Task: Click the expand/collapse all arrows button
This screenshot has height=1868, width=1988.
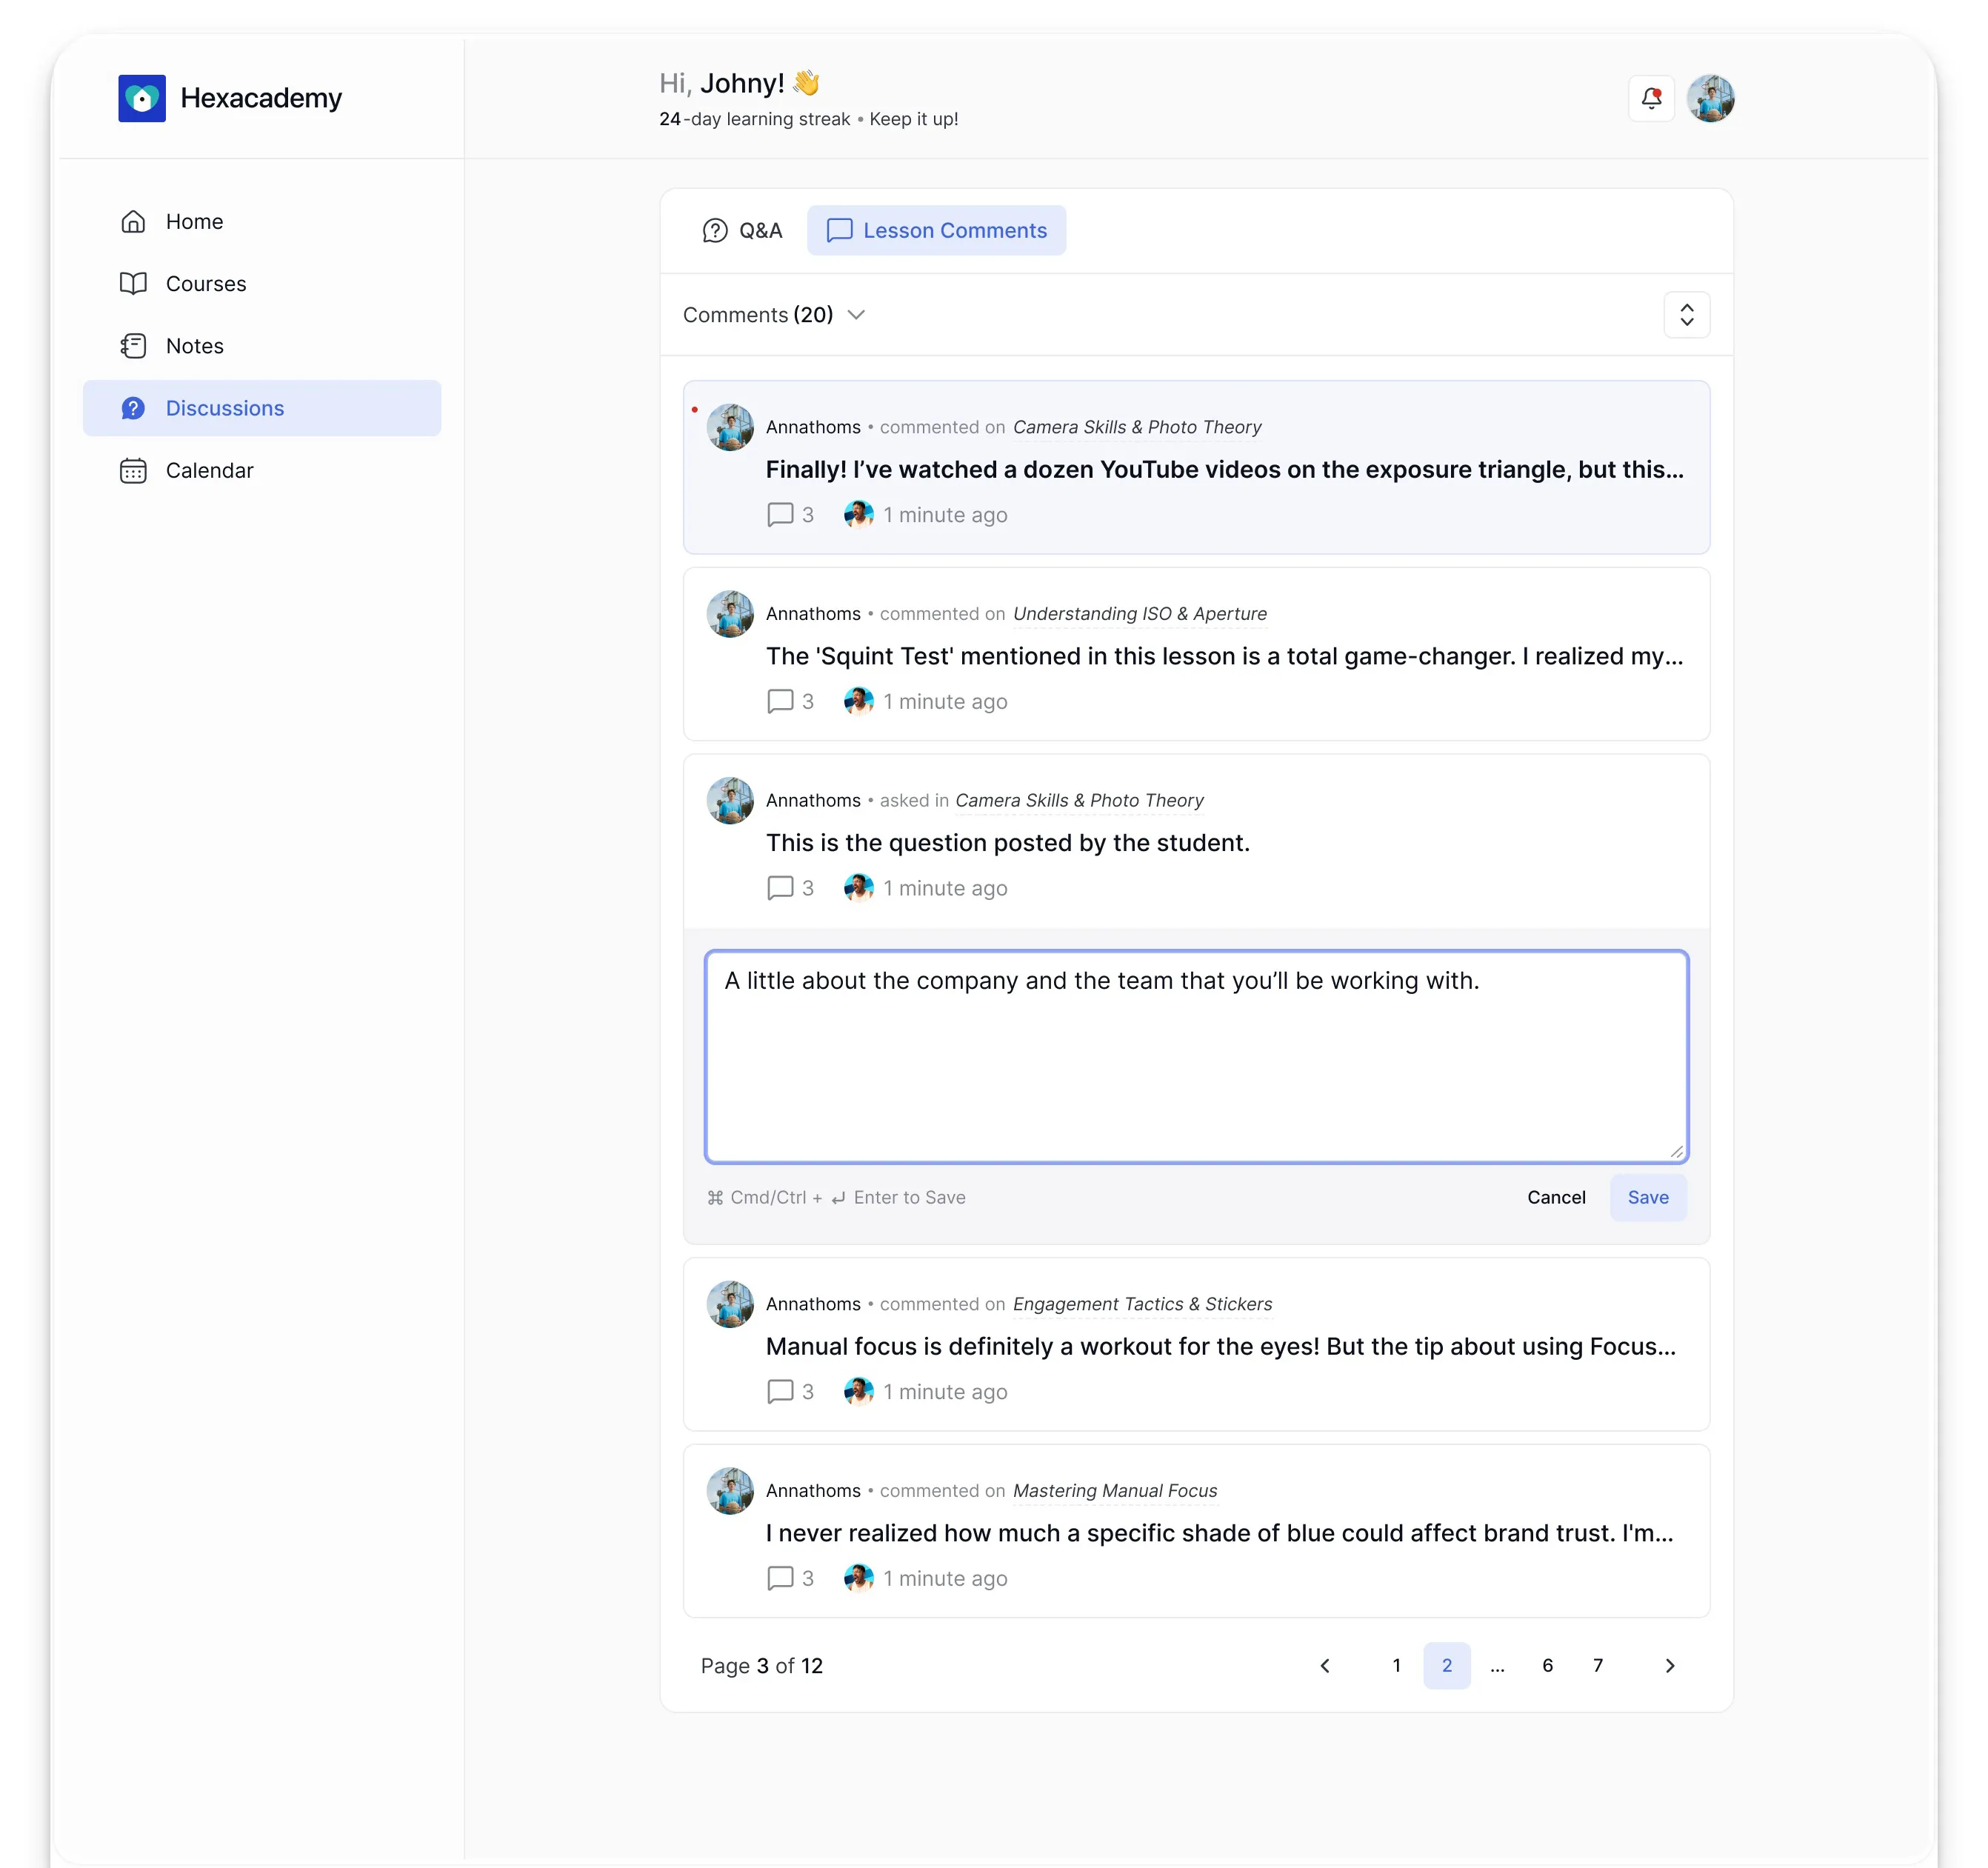Action: 1686,315
